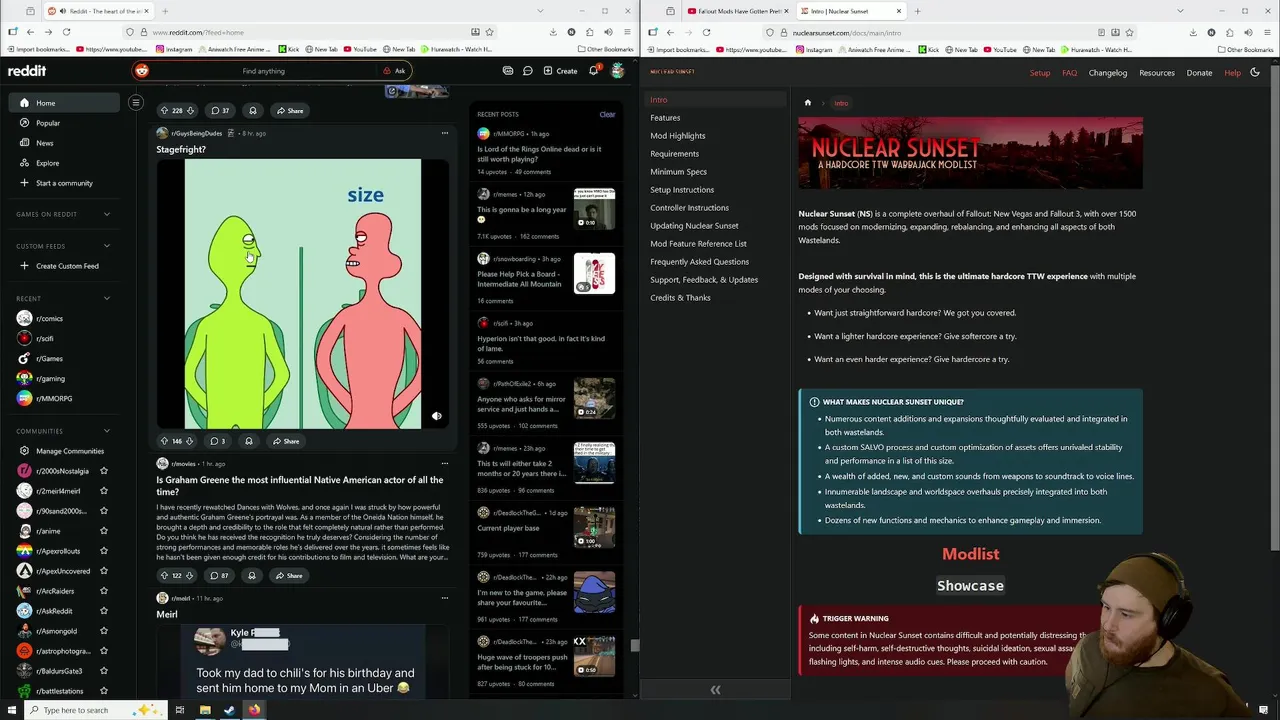Favorite r/anime with its star
The height and width of the screenshot is (720, 1280).
point(103,531)
